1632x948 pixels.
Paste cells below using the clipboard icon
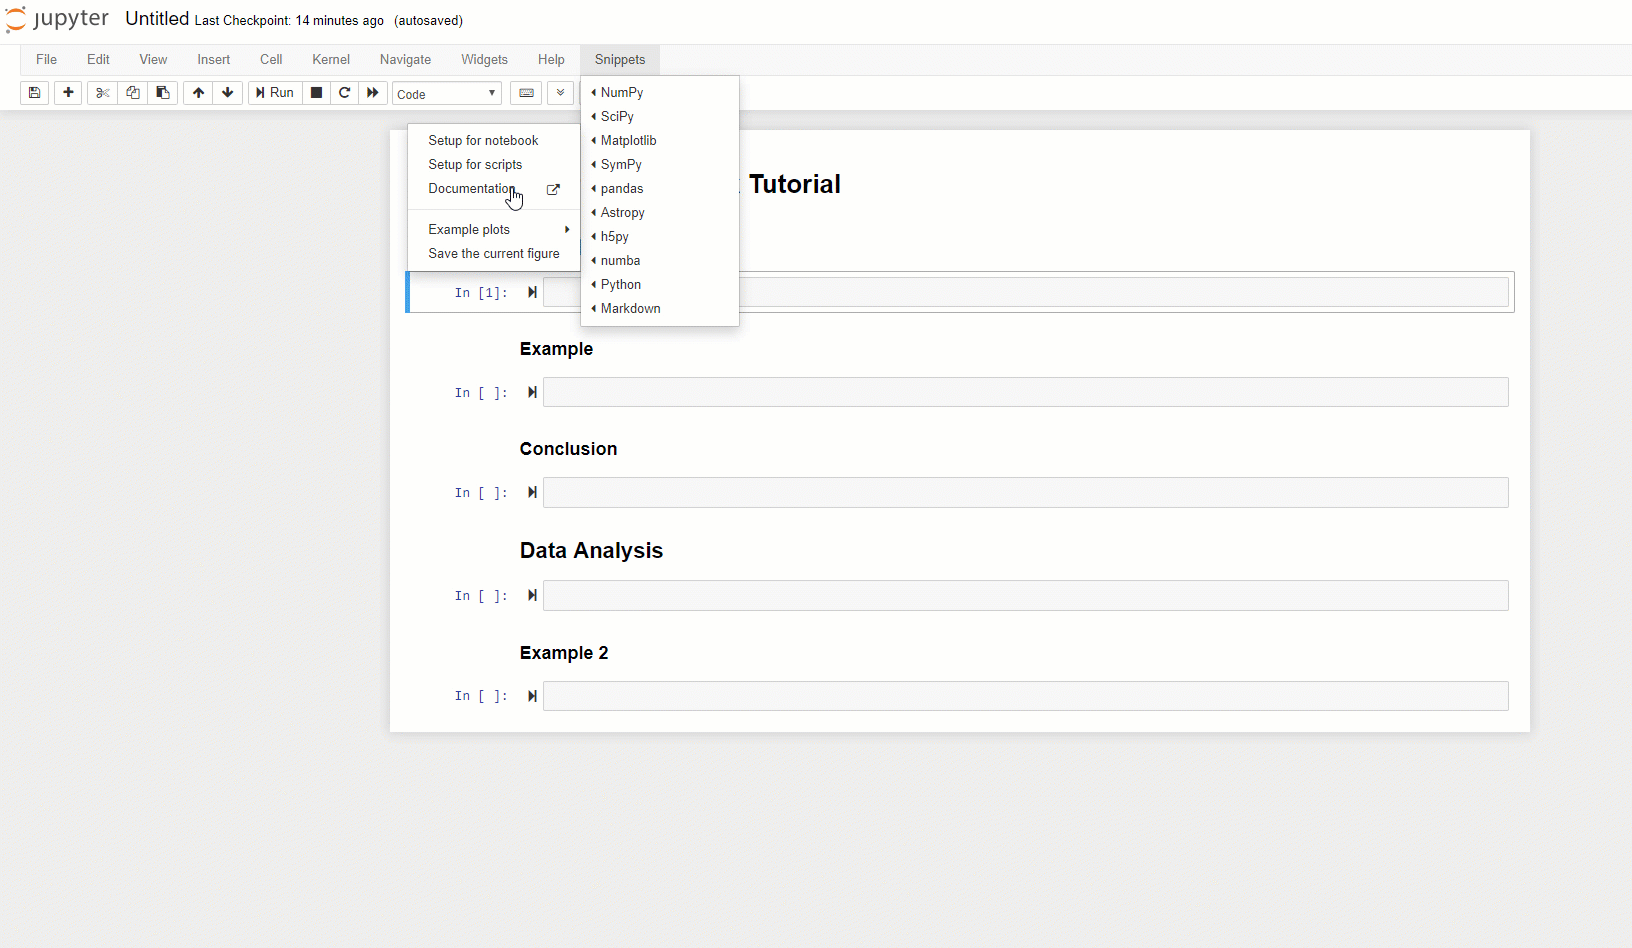[x=162, y=93]
